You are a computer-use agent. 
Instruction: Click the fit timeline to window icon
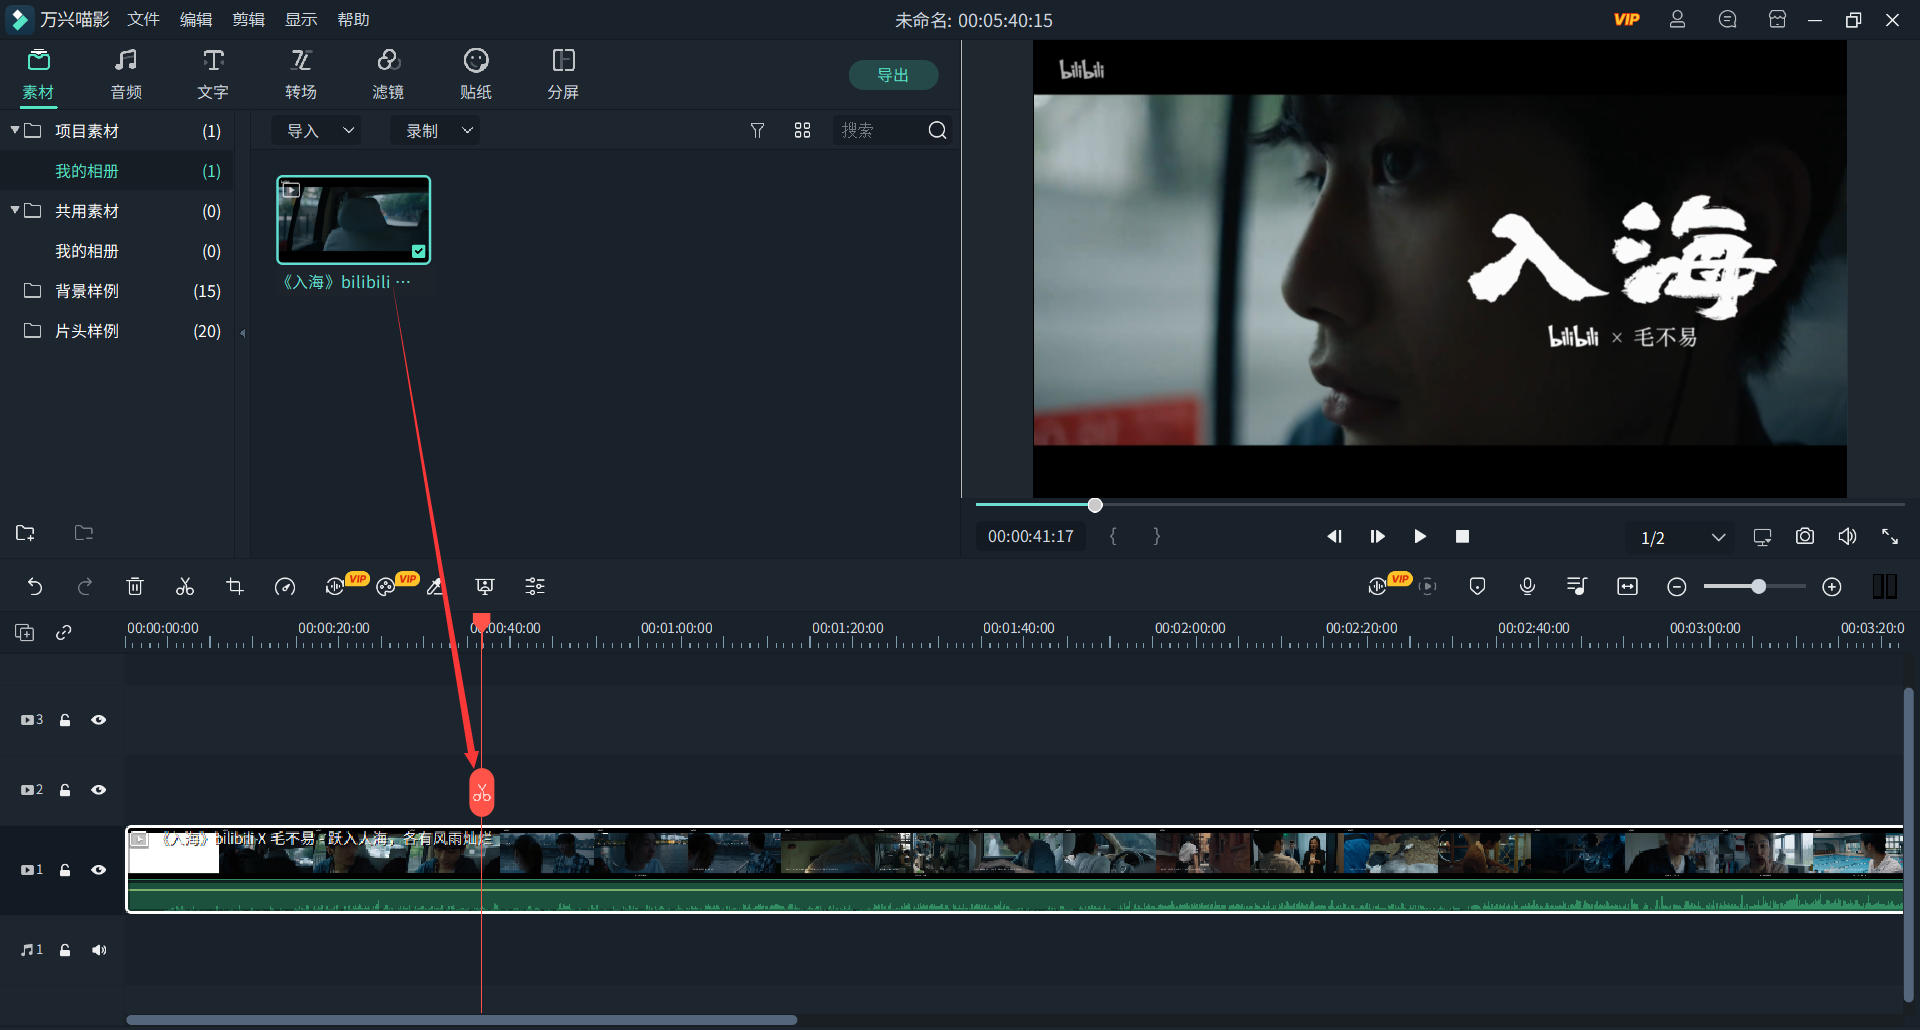(x=1627, y=587)
